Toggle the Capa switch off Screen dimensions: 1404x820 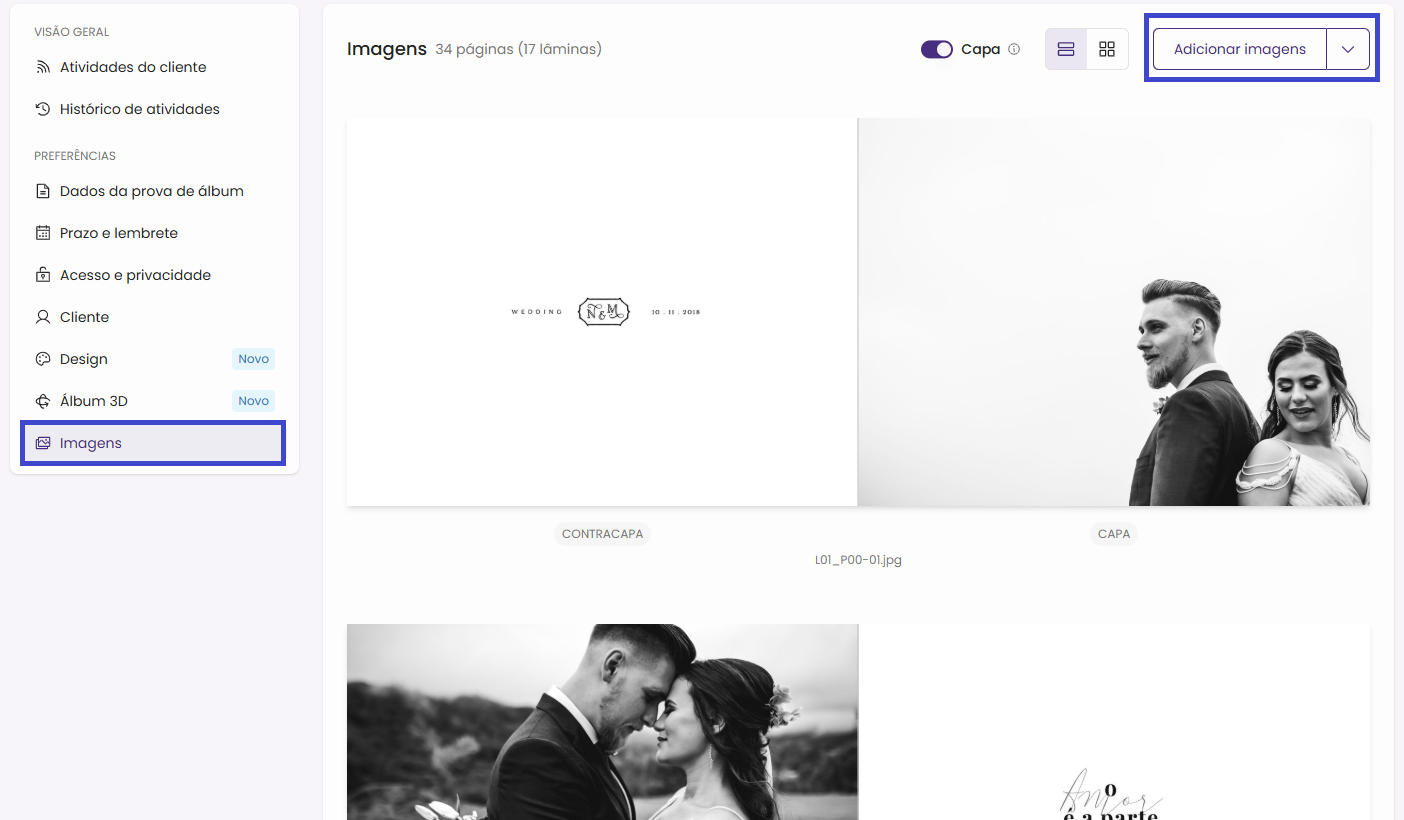937,49
